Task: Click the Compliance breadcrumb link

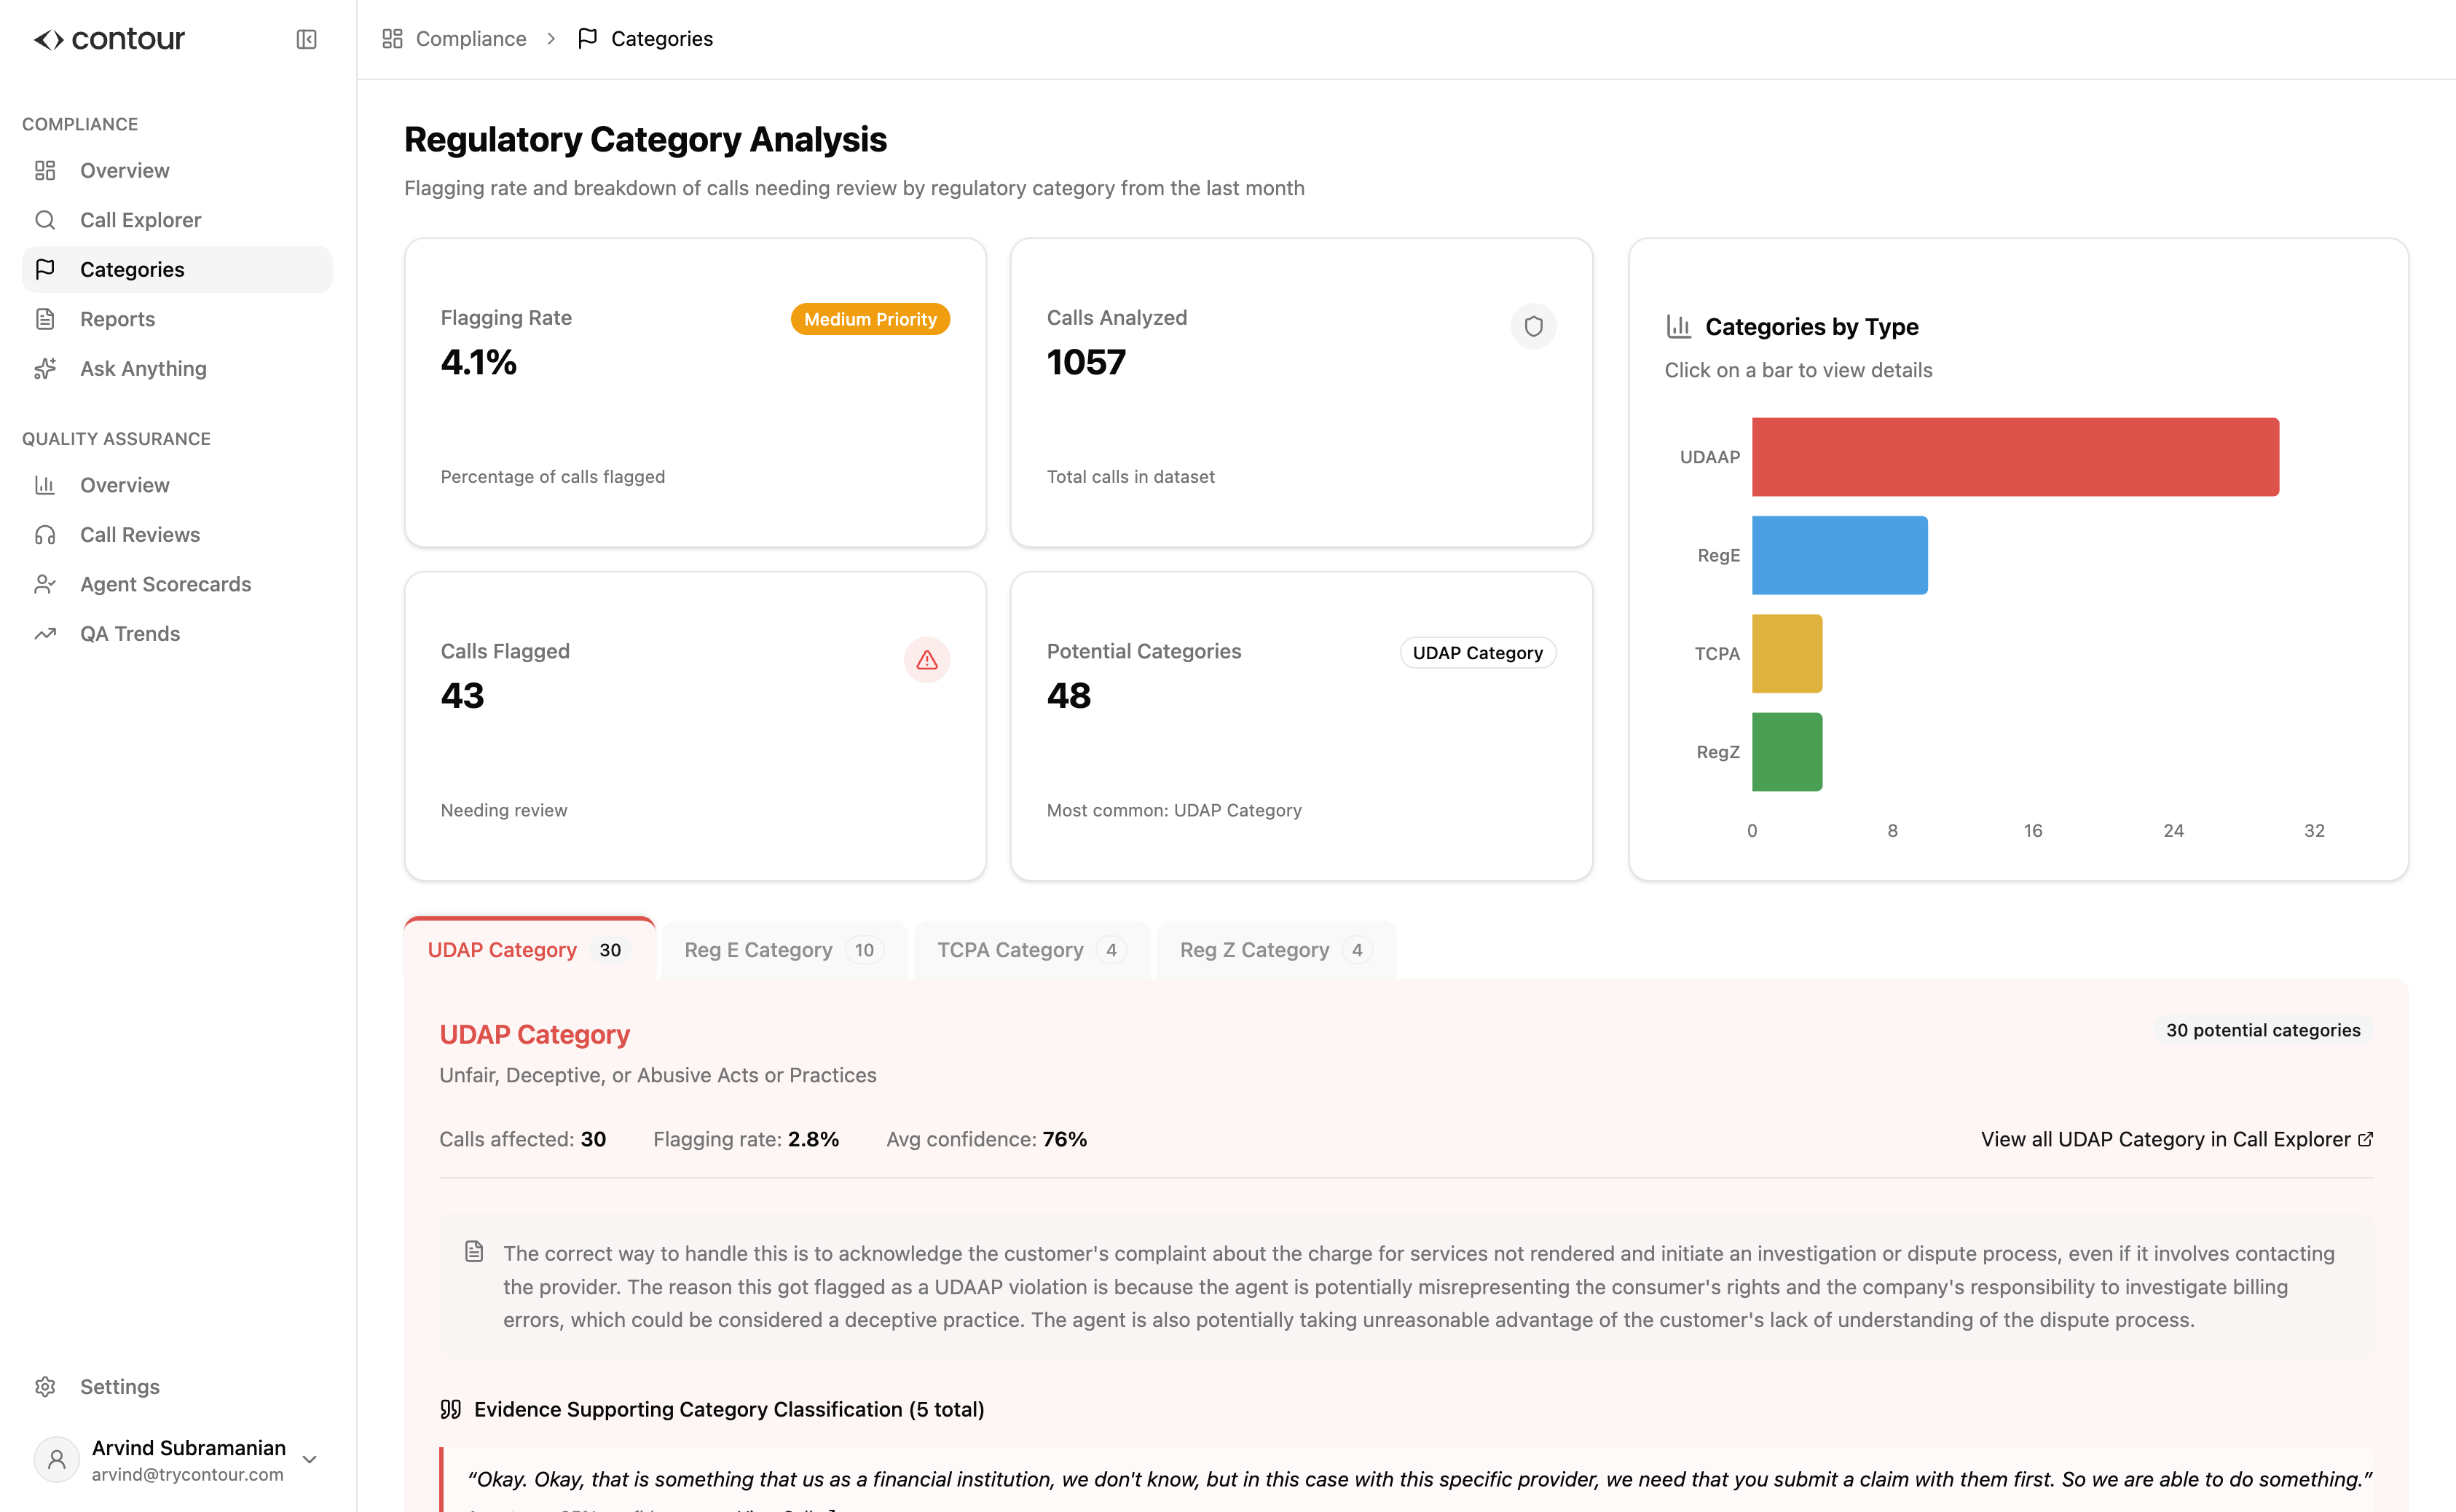Action: click(470, 39)
